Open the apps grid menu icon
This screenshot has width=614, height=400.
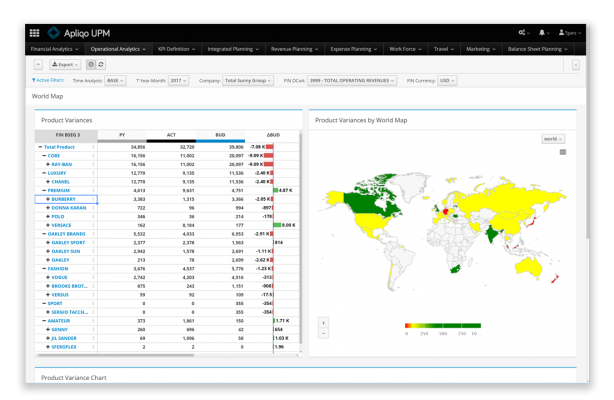34,33
